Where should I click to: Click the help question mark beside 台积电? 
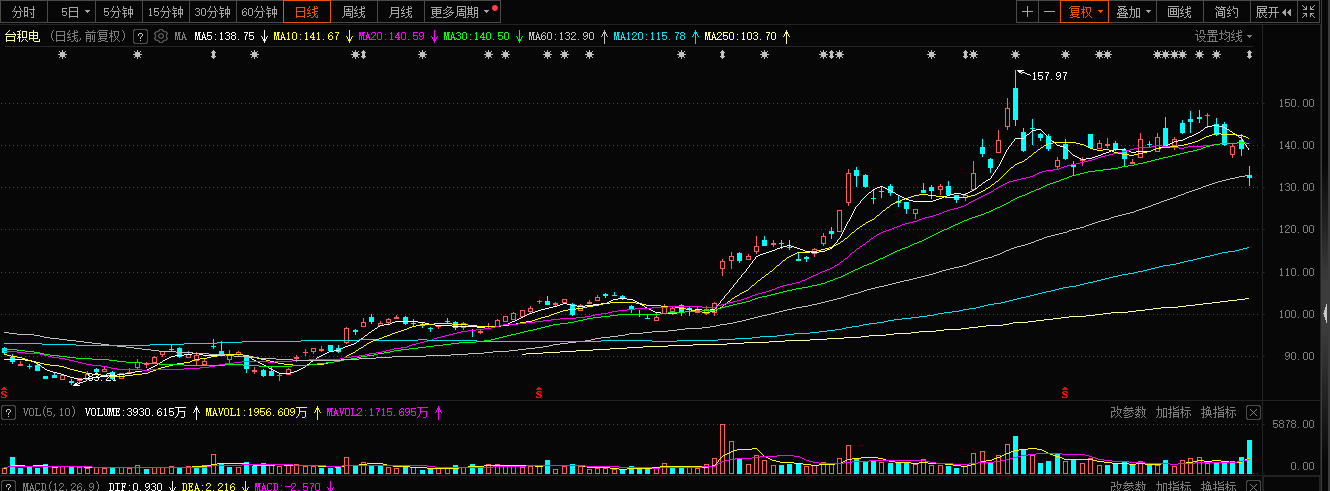tap(141, 37)
